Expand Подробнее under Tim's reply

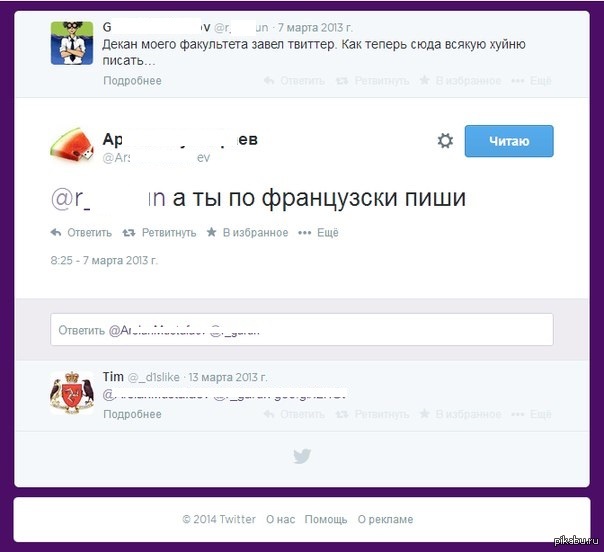click(132, 414)
